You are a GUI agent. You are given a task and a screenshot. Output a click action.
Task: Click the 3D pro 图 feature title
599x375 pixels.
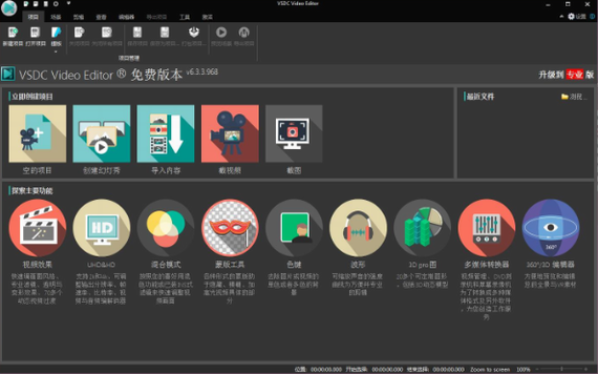[422, 264]
